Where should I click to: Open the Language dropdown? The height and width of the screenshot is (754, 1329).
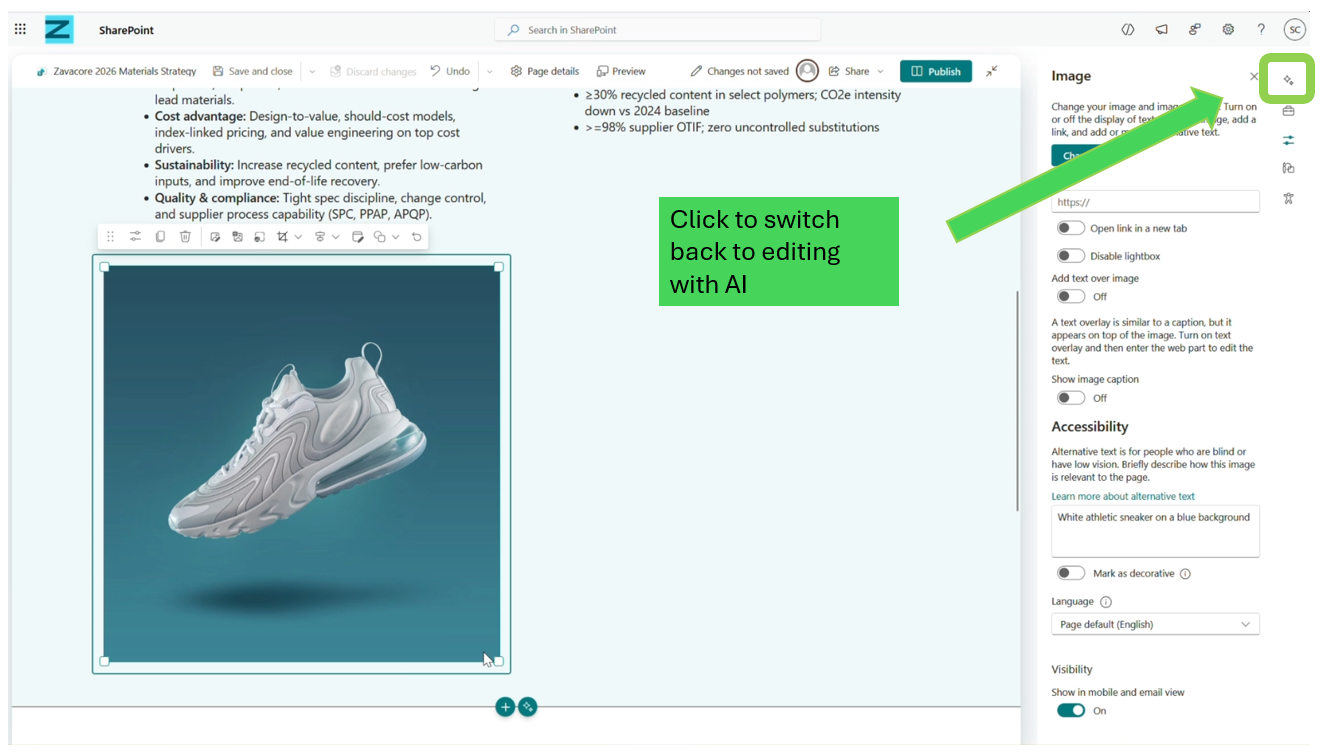(x=1155, y=624)
